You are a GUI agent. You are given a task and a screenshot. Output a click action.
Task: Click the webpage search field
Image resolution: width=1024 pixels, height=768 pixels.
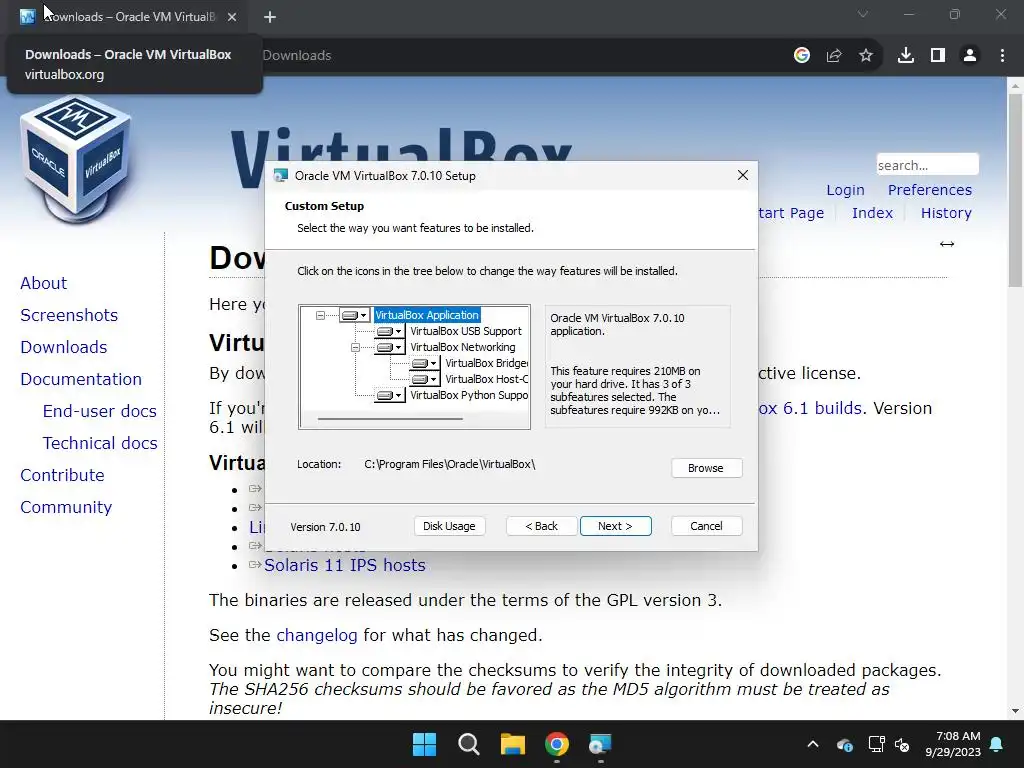click(x=927, y=165)
